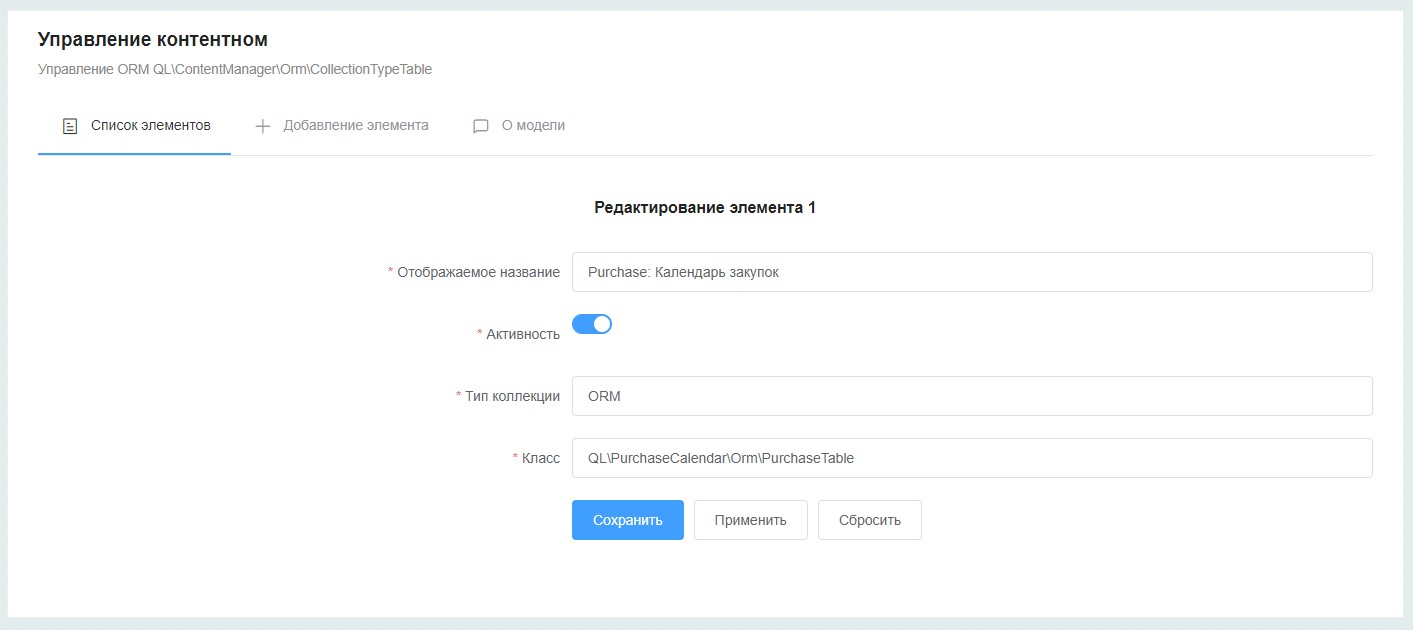Image resolution: width=1413 pixels, height=630 pixels.
Task: Click the speech bubble icon beside О модели
Action: pyautogui.click(x=481, y=126)
